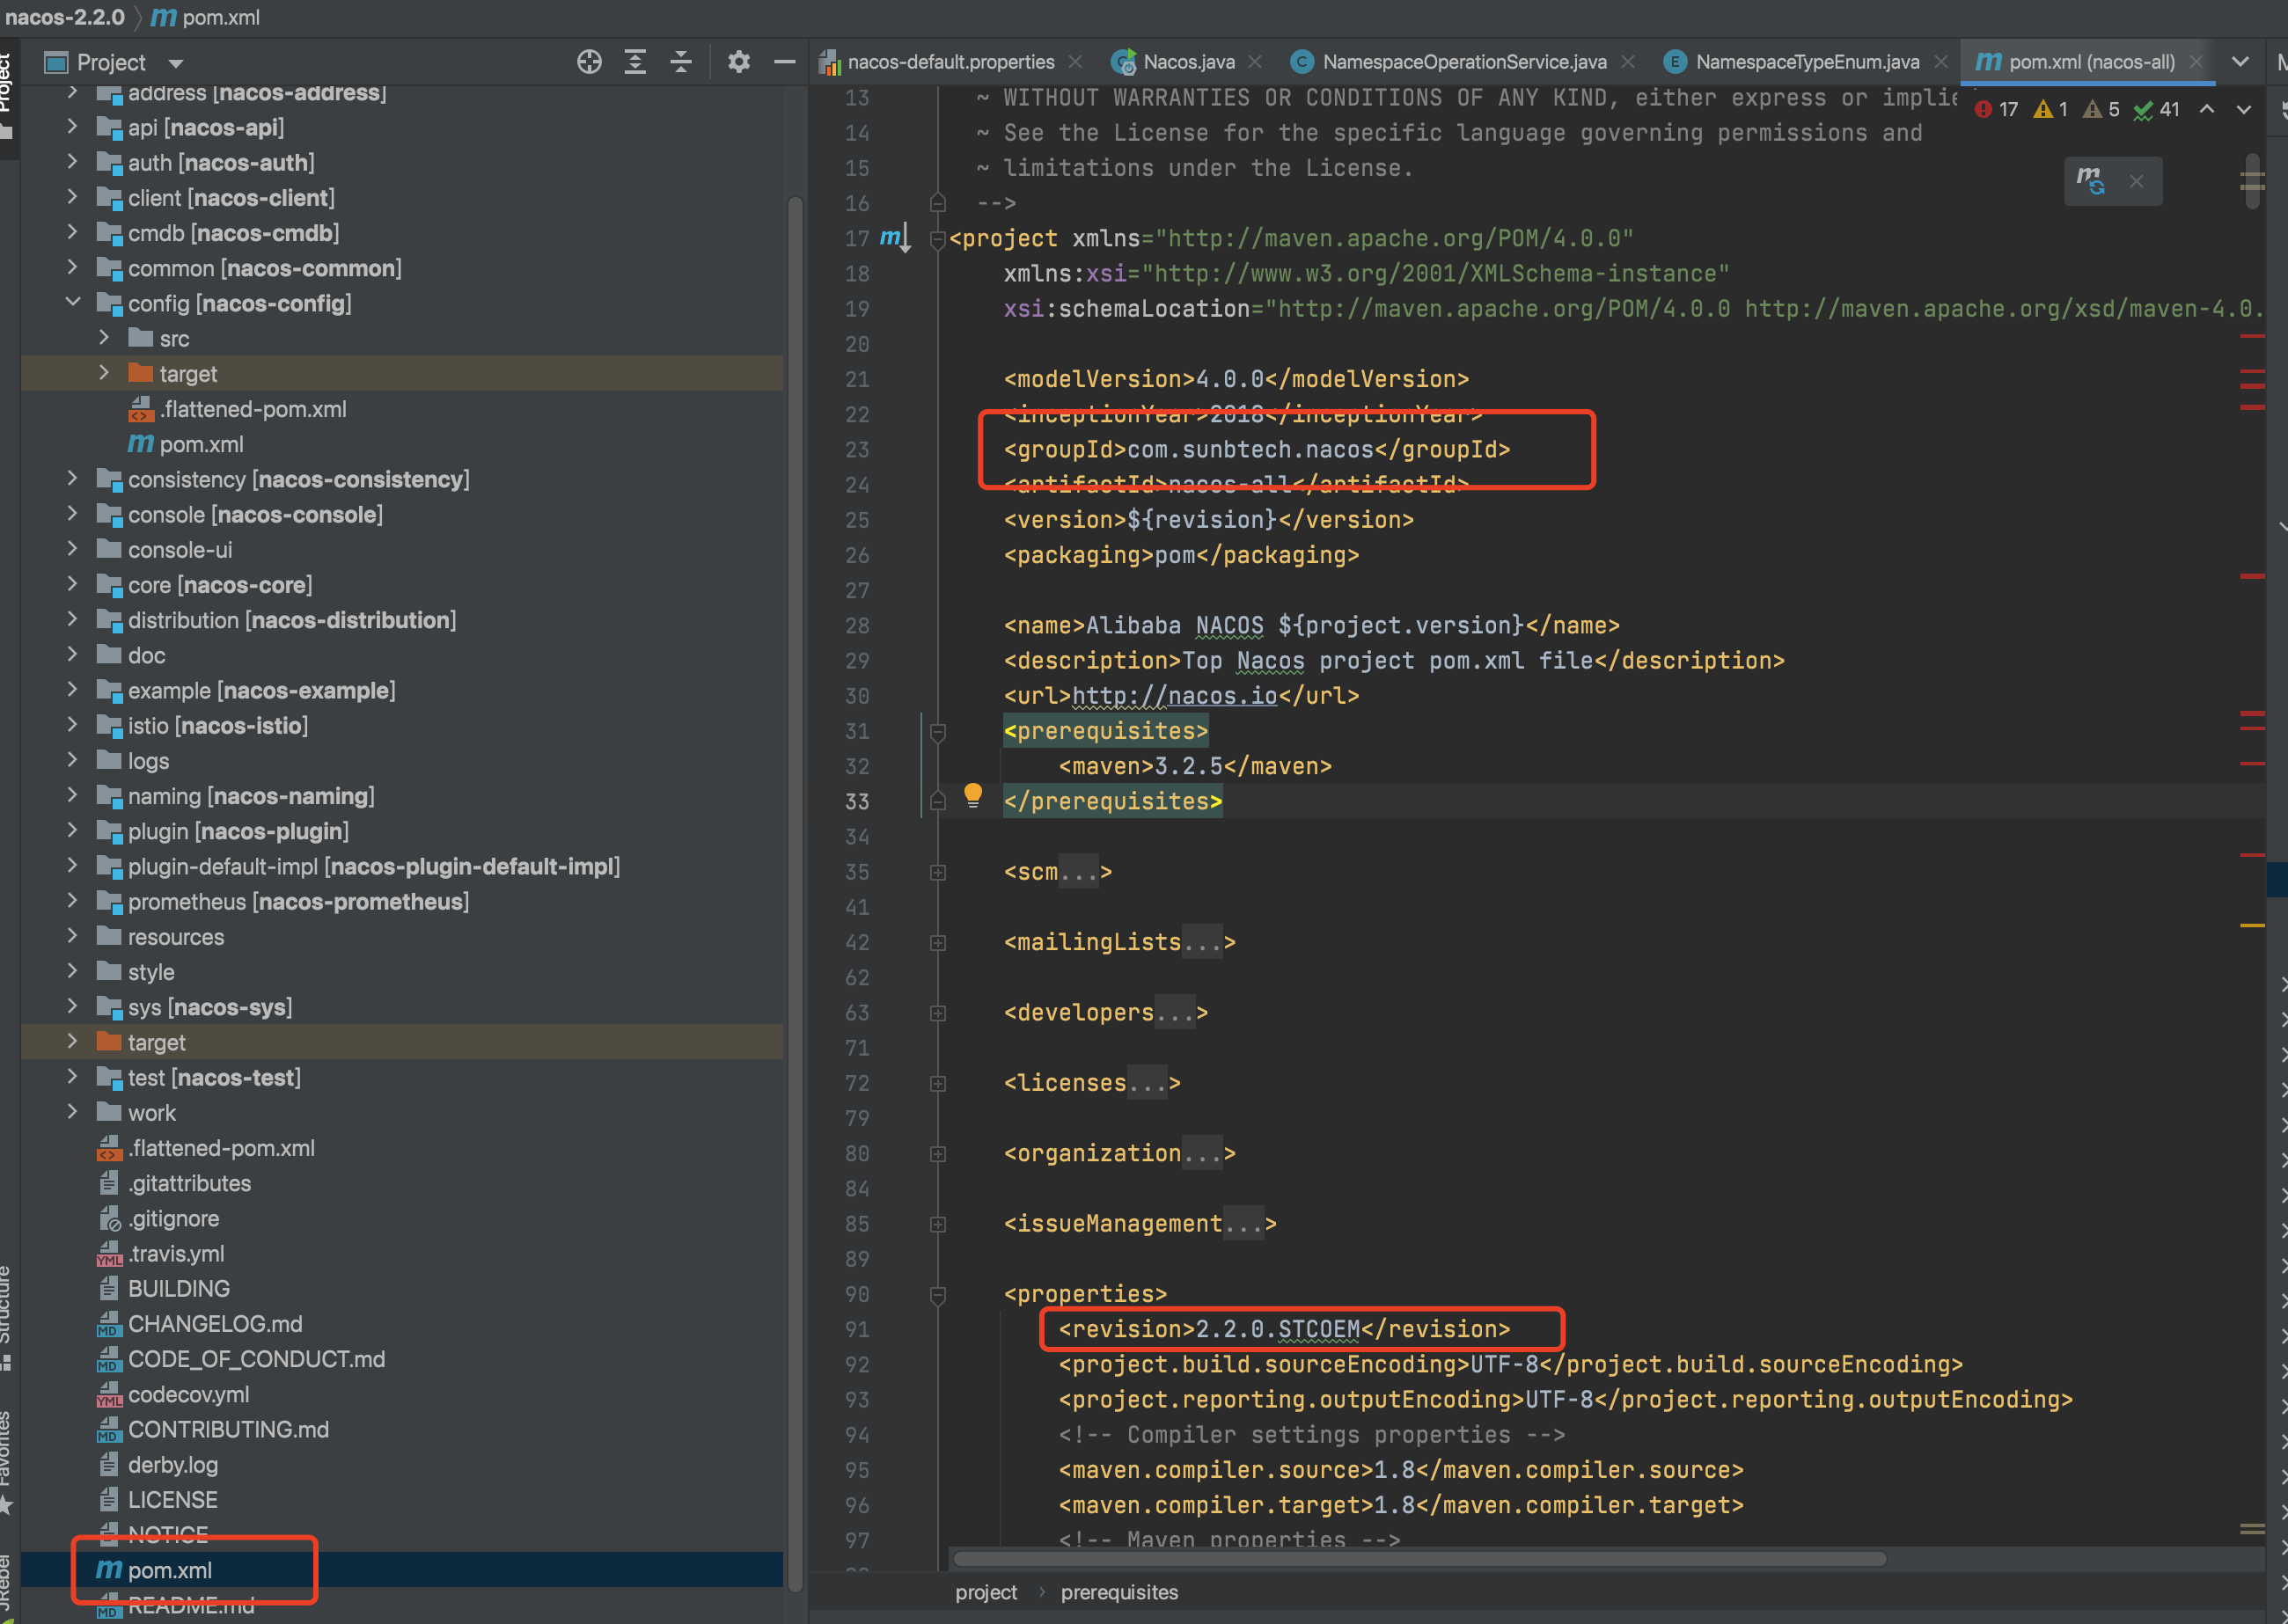Click the typo check indicator showing 41

coord(2156,109)
